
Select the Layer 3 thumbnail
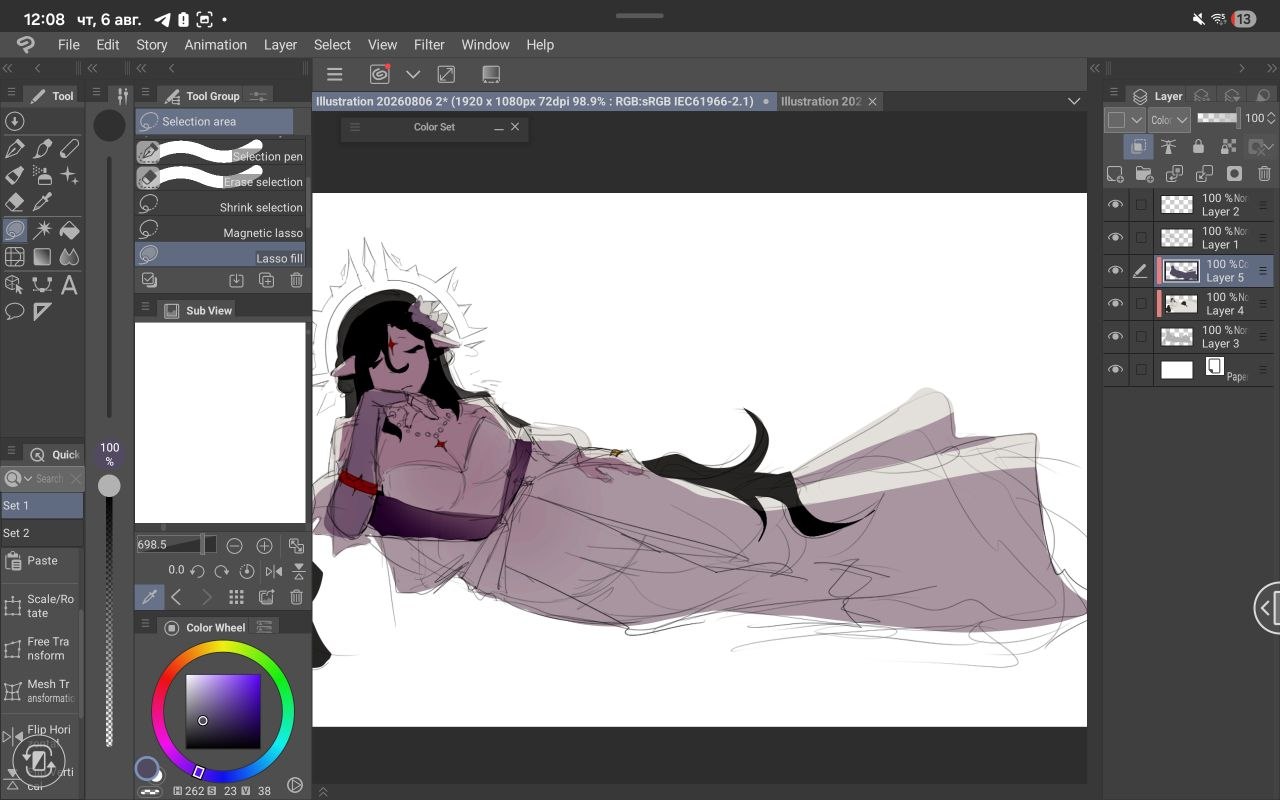point(1177,337)
